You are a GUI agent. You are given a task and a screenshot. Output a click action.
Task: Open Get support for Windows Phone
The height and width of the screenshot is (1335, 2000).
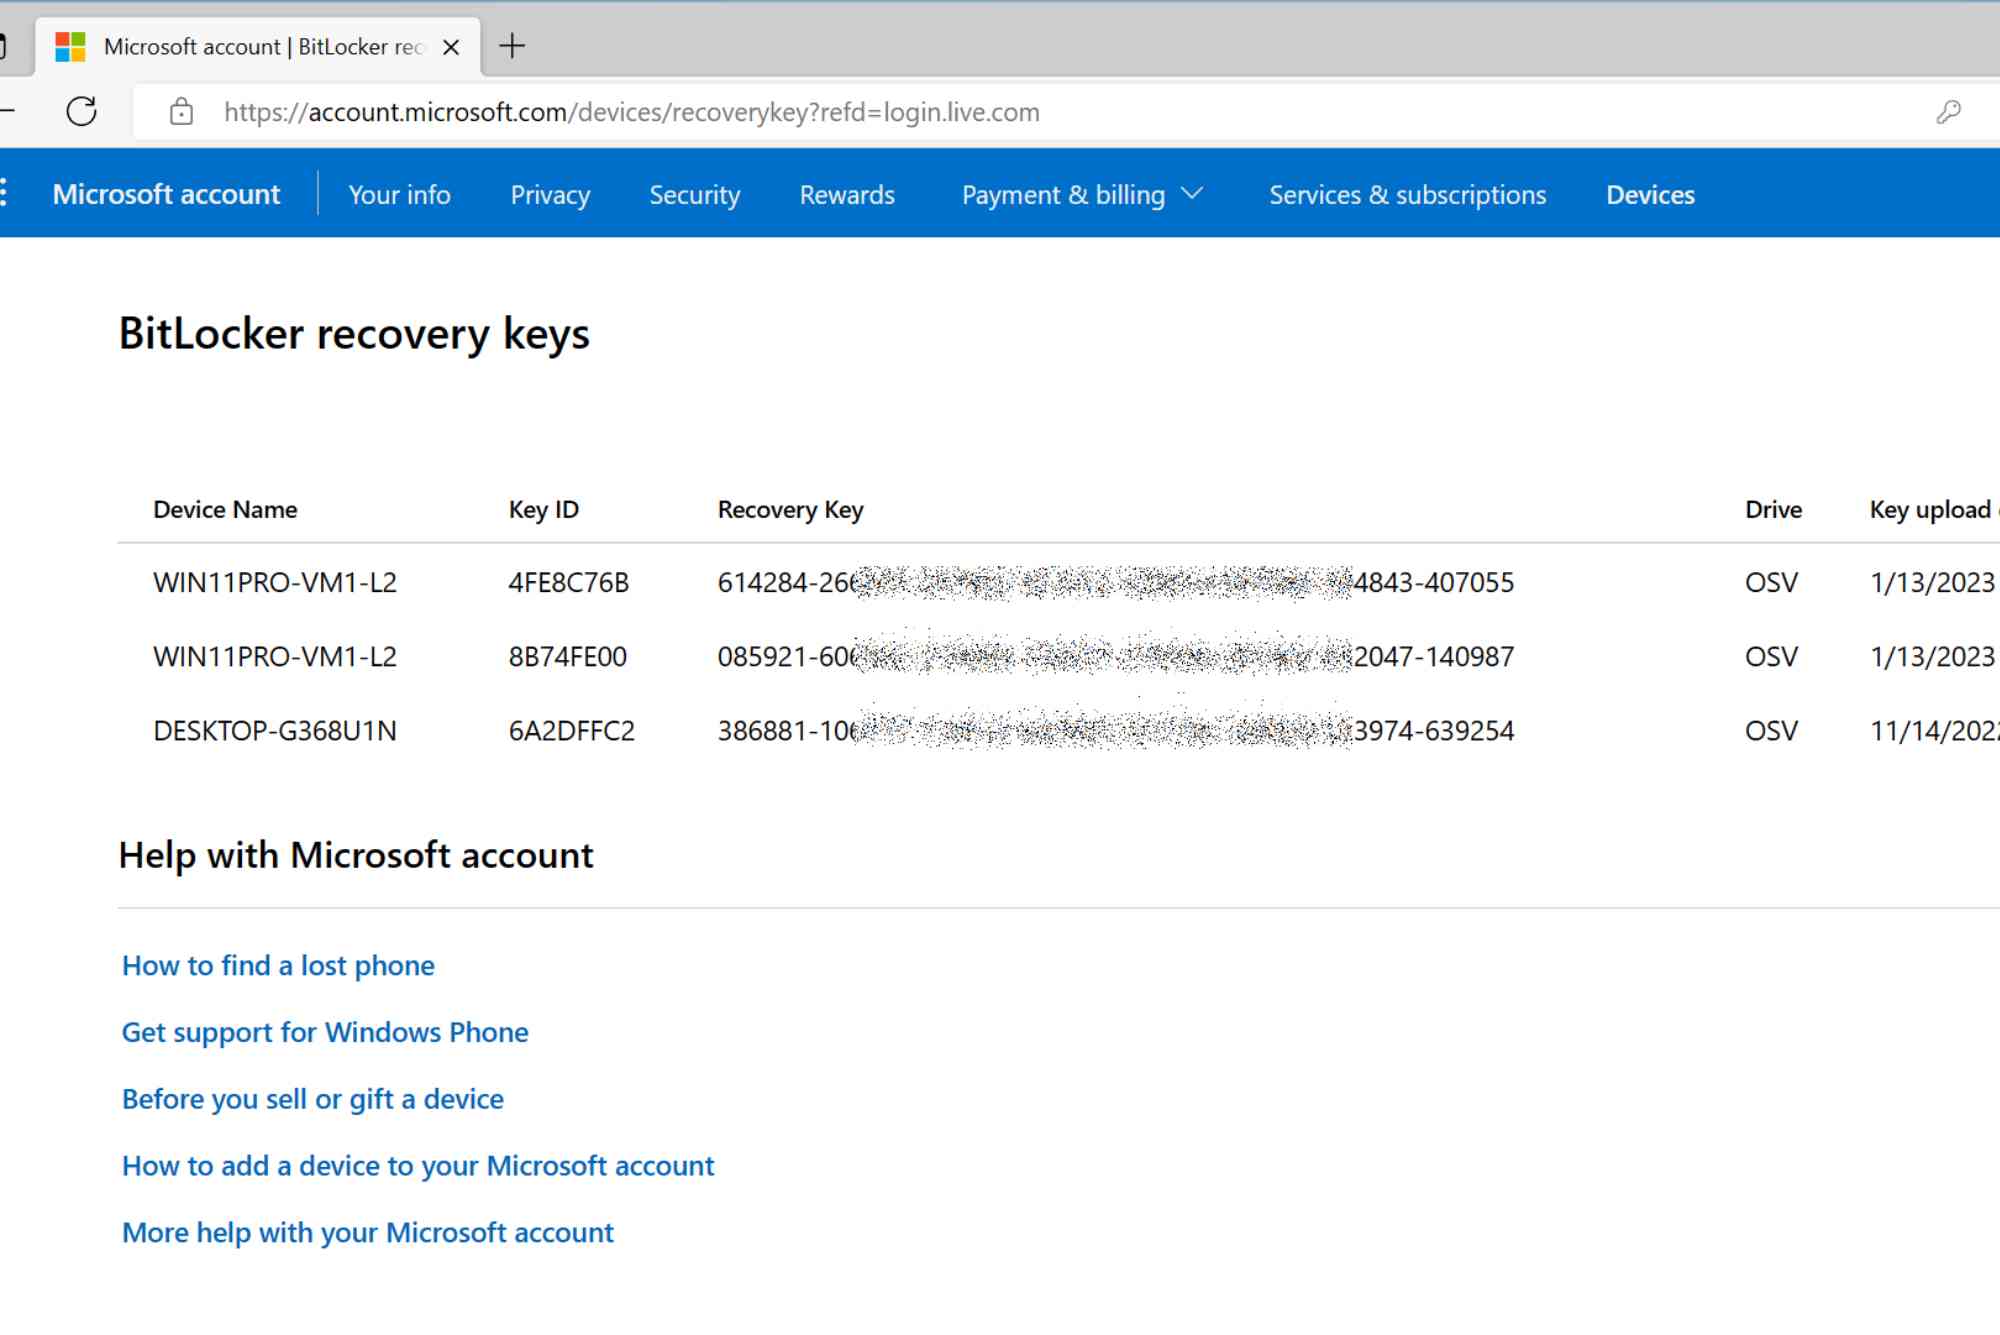pyautogui.click(x=325, y=1032)
